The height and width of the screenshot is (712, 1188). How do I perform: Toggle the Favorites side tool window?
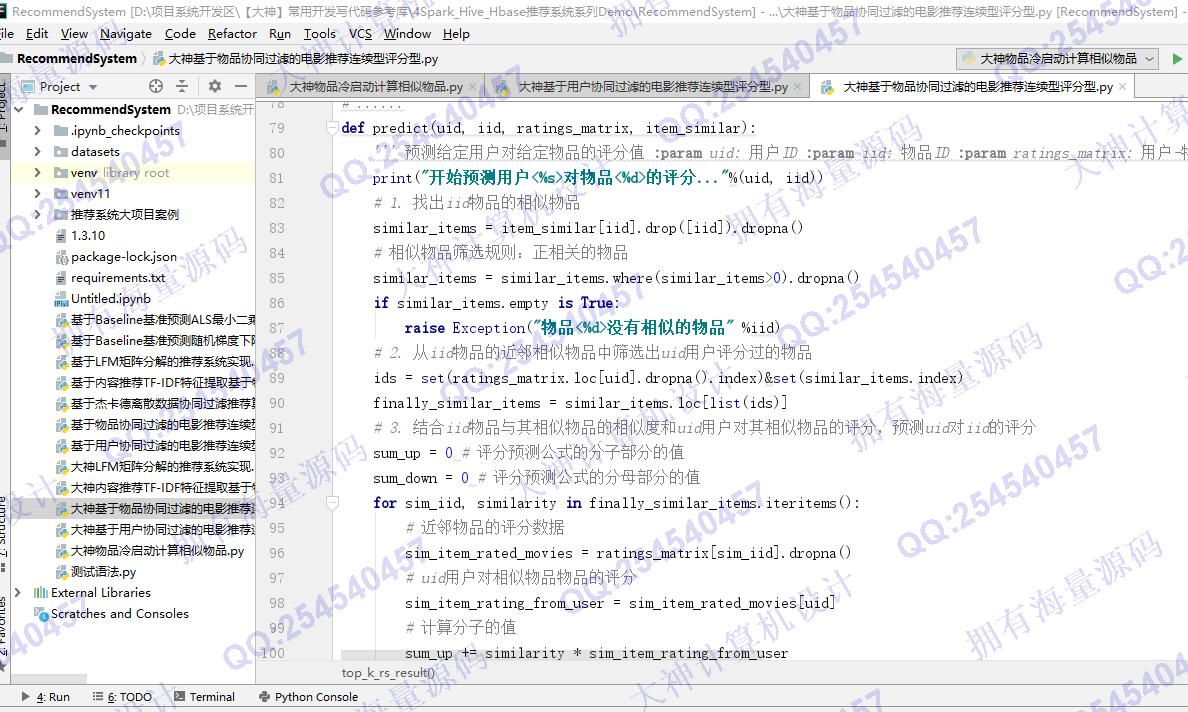[4, 633]
